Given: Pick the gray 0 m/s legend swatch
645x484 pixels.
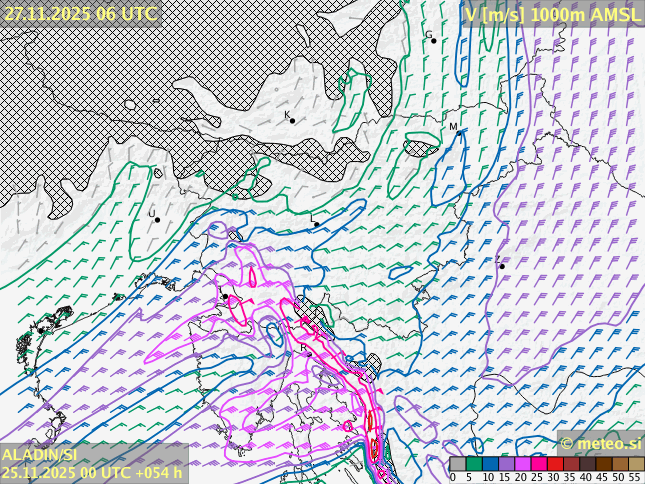Looking at the screenshot, I should click(x=458, y=464).
